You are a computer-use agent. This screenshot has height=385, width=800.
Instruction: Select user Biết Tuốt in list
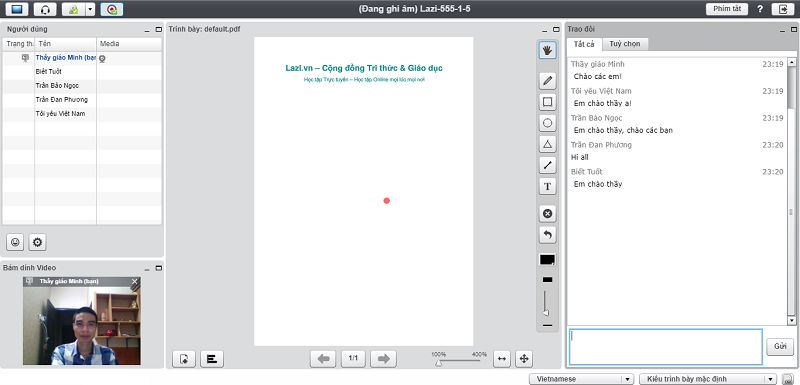point(82,72)
